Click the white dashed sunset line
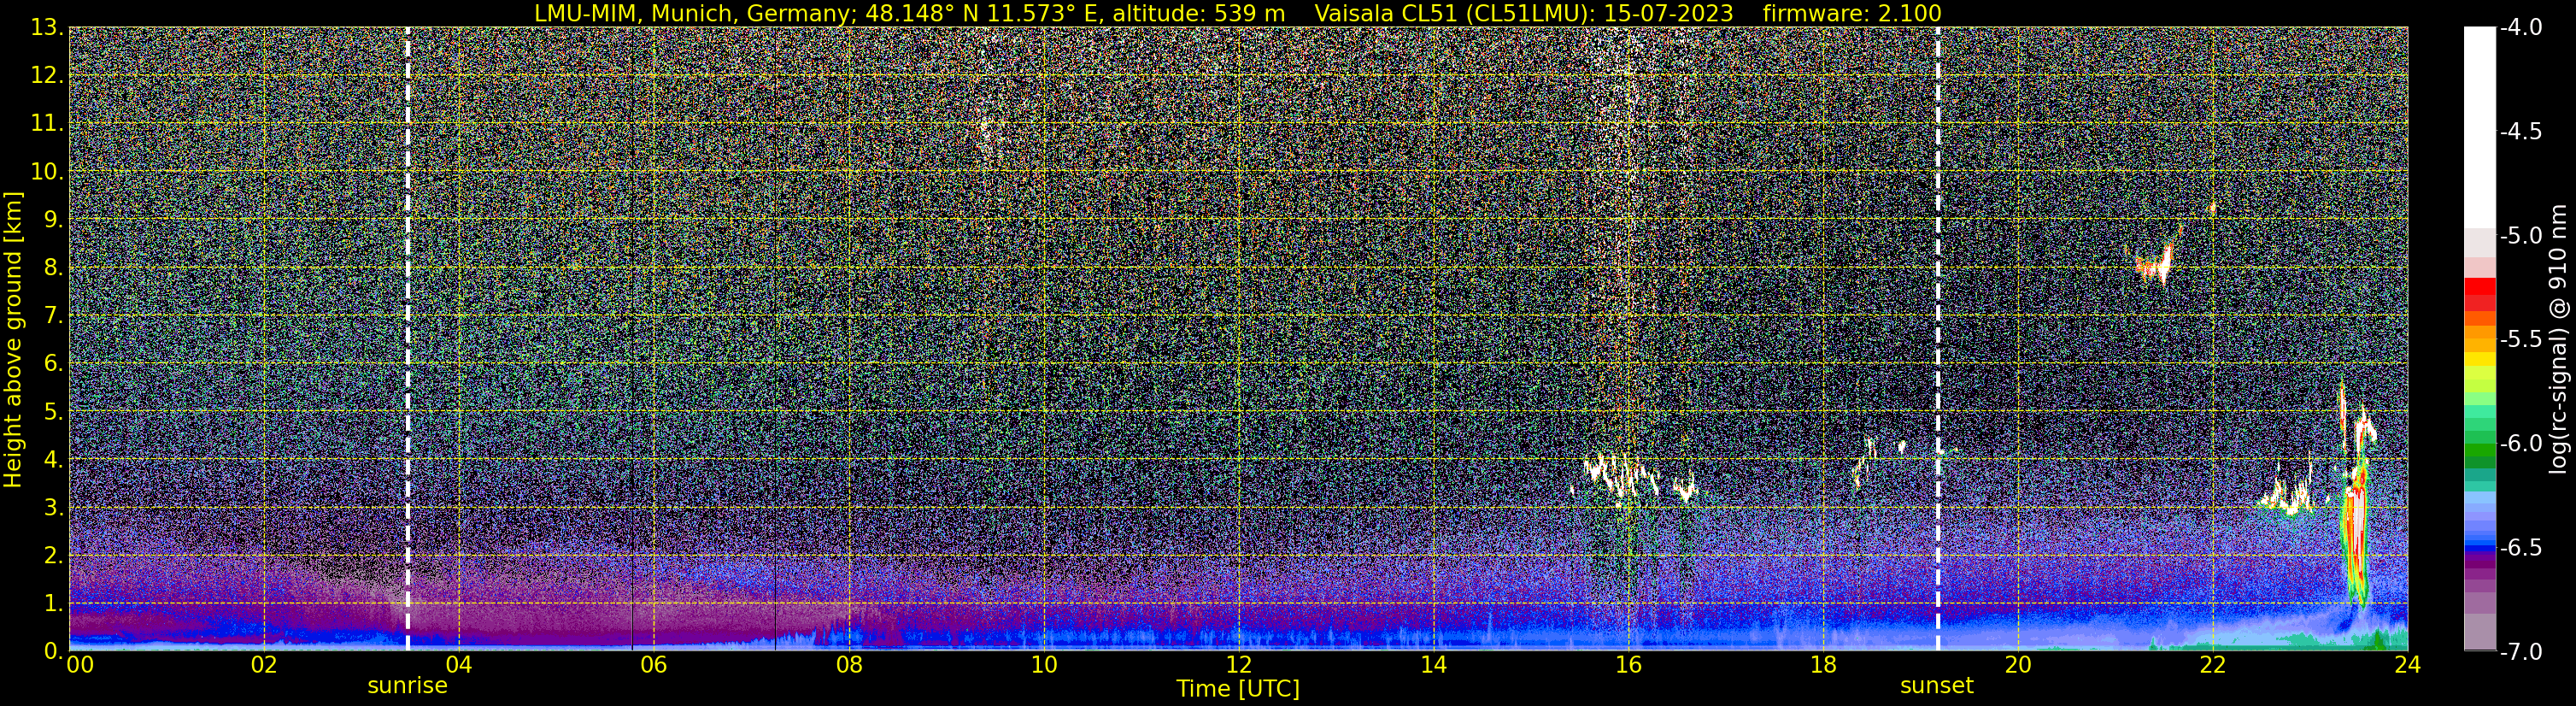The height and width of the screenshot is (706, 2576). [x=1937, y=339]
